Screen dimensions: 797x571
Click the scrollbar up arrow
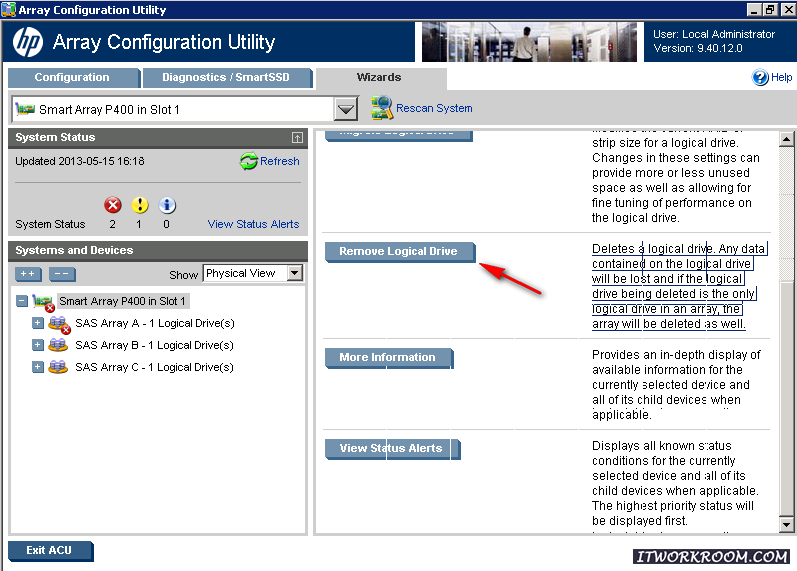(786, 139)
